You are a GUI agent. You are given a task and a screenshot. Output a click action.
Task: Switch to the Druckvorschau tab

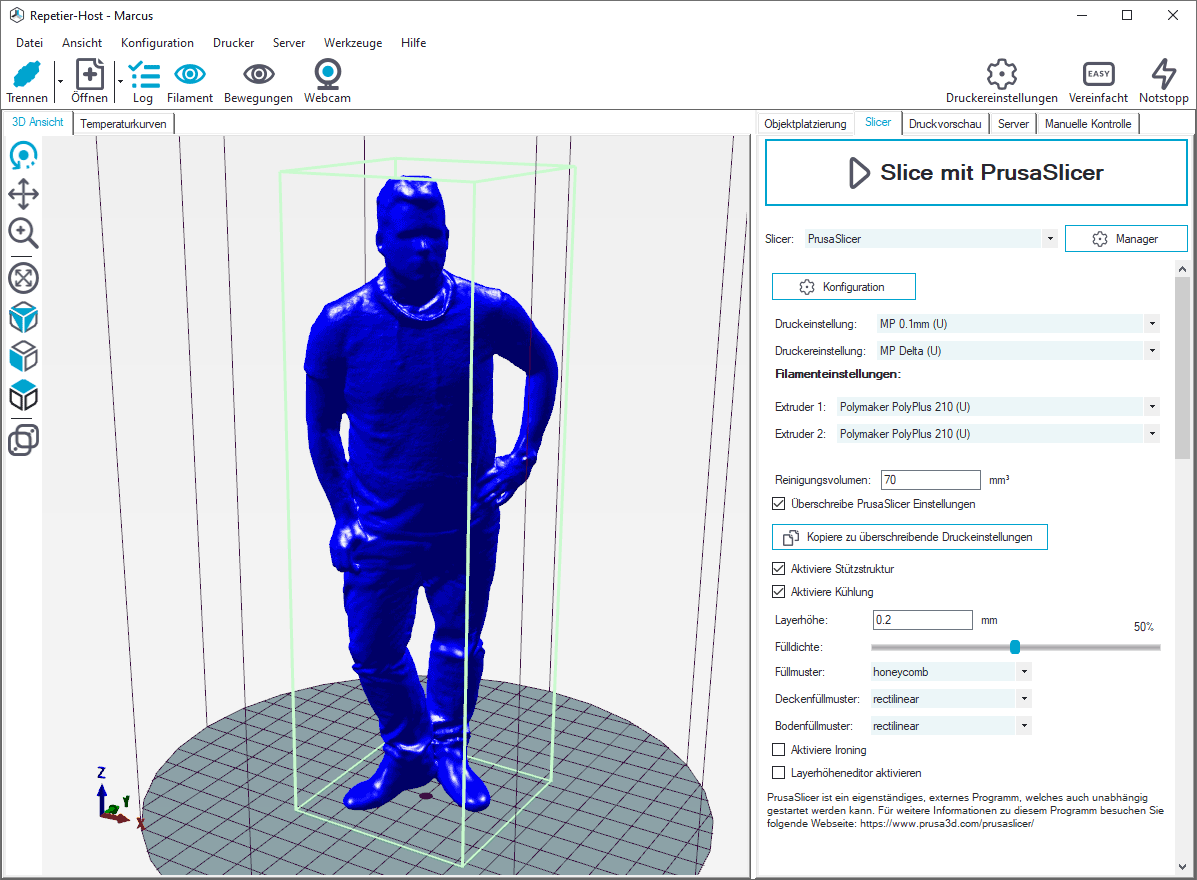click(945, 124)
